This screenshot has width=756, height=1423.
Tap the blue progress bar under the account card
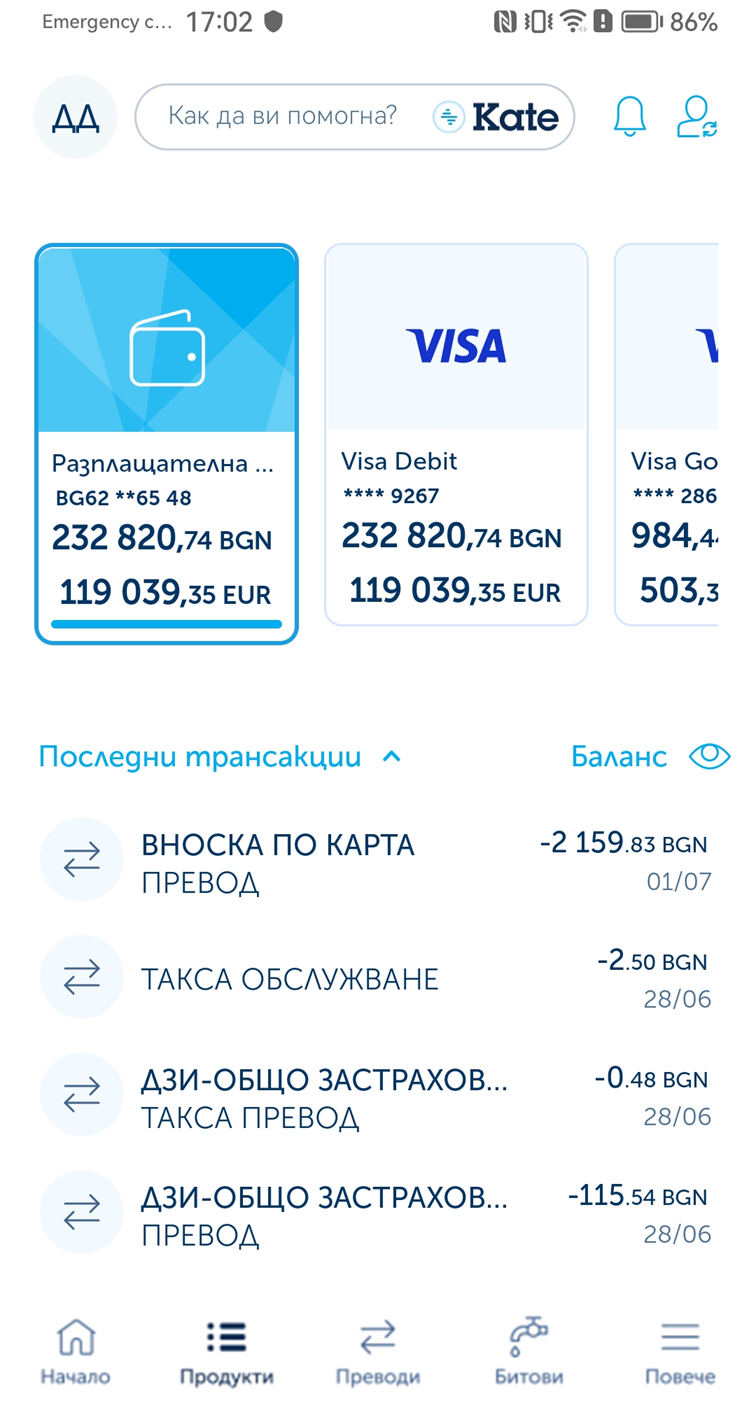(167, 624)
